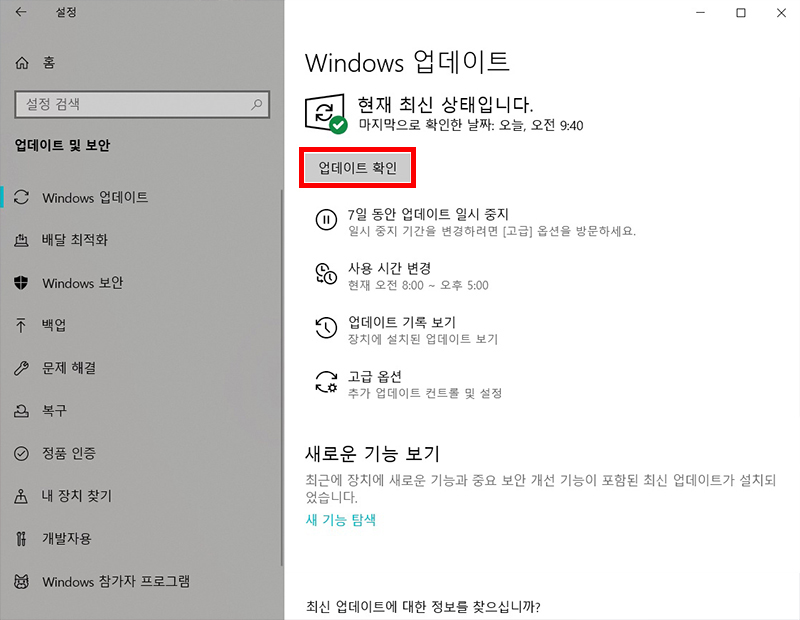Click the 복구 recovery icon
Image resolution: width=800 pixels, height=620 pixels.
coord(21,410)
